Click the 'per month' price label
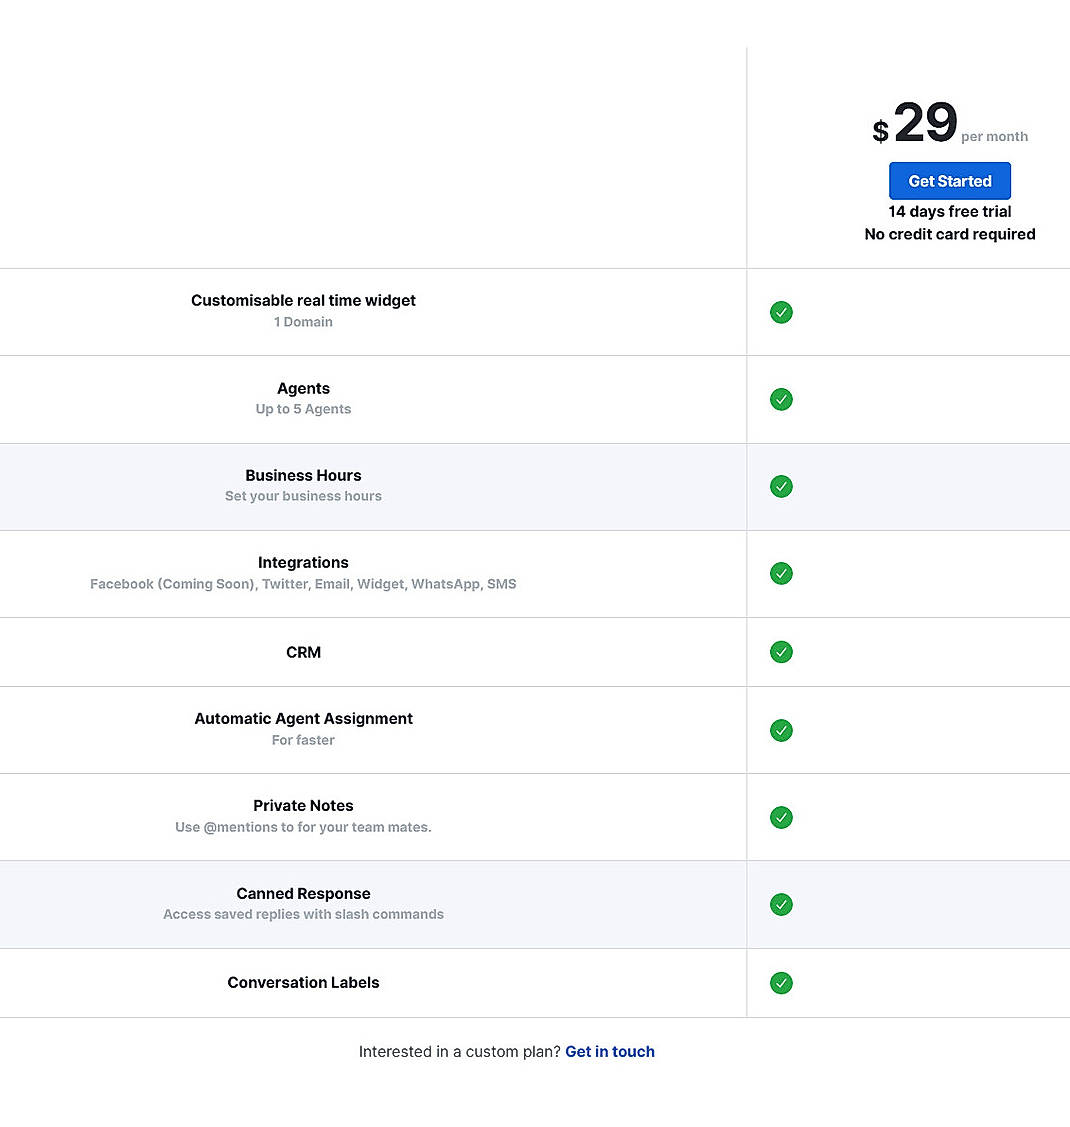 (x=995, y=137)
